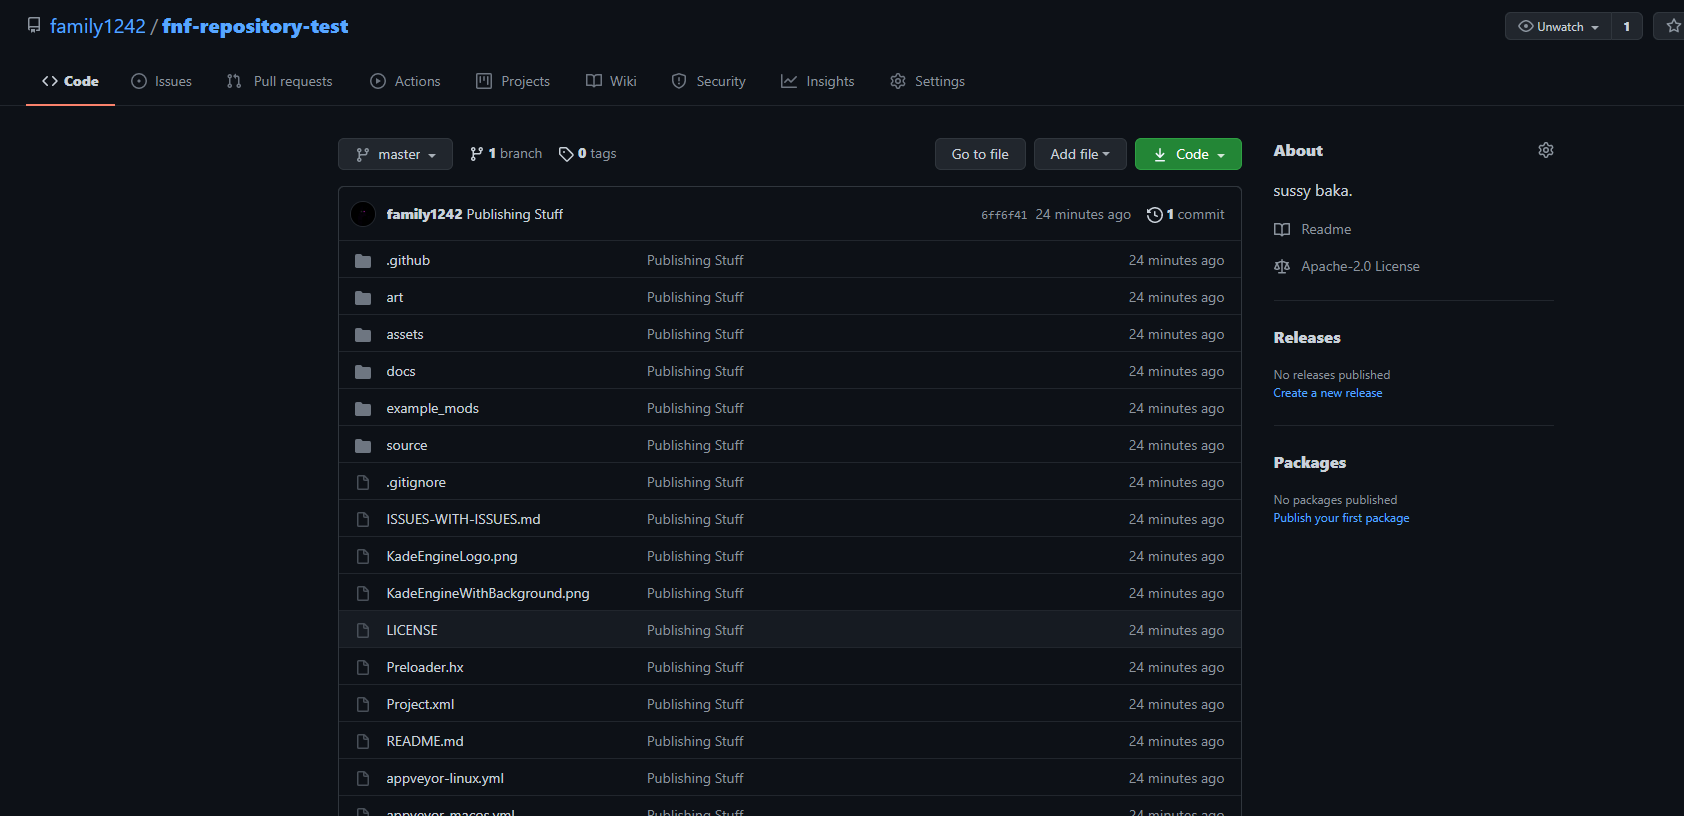
Task: Click the Create a new release link
Action: tap(1328, 393)
